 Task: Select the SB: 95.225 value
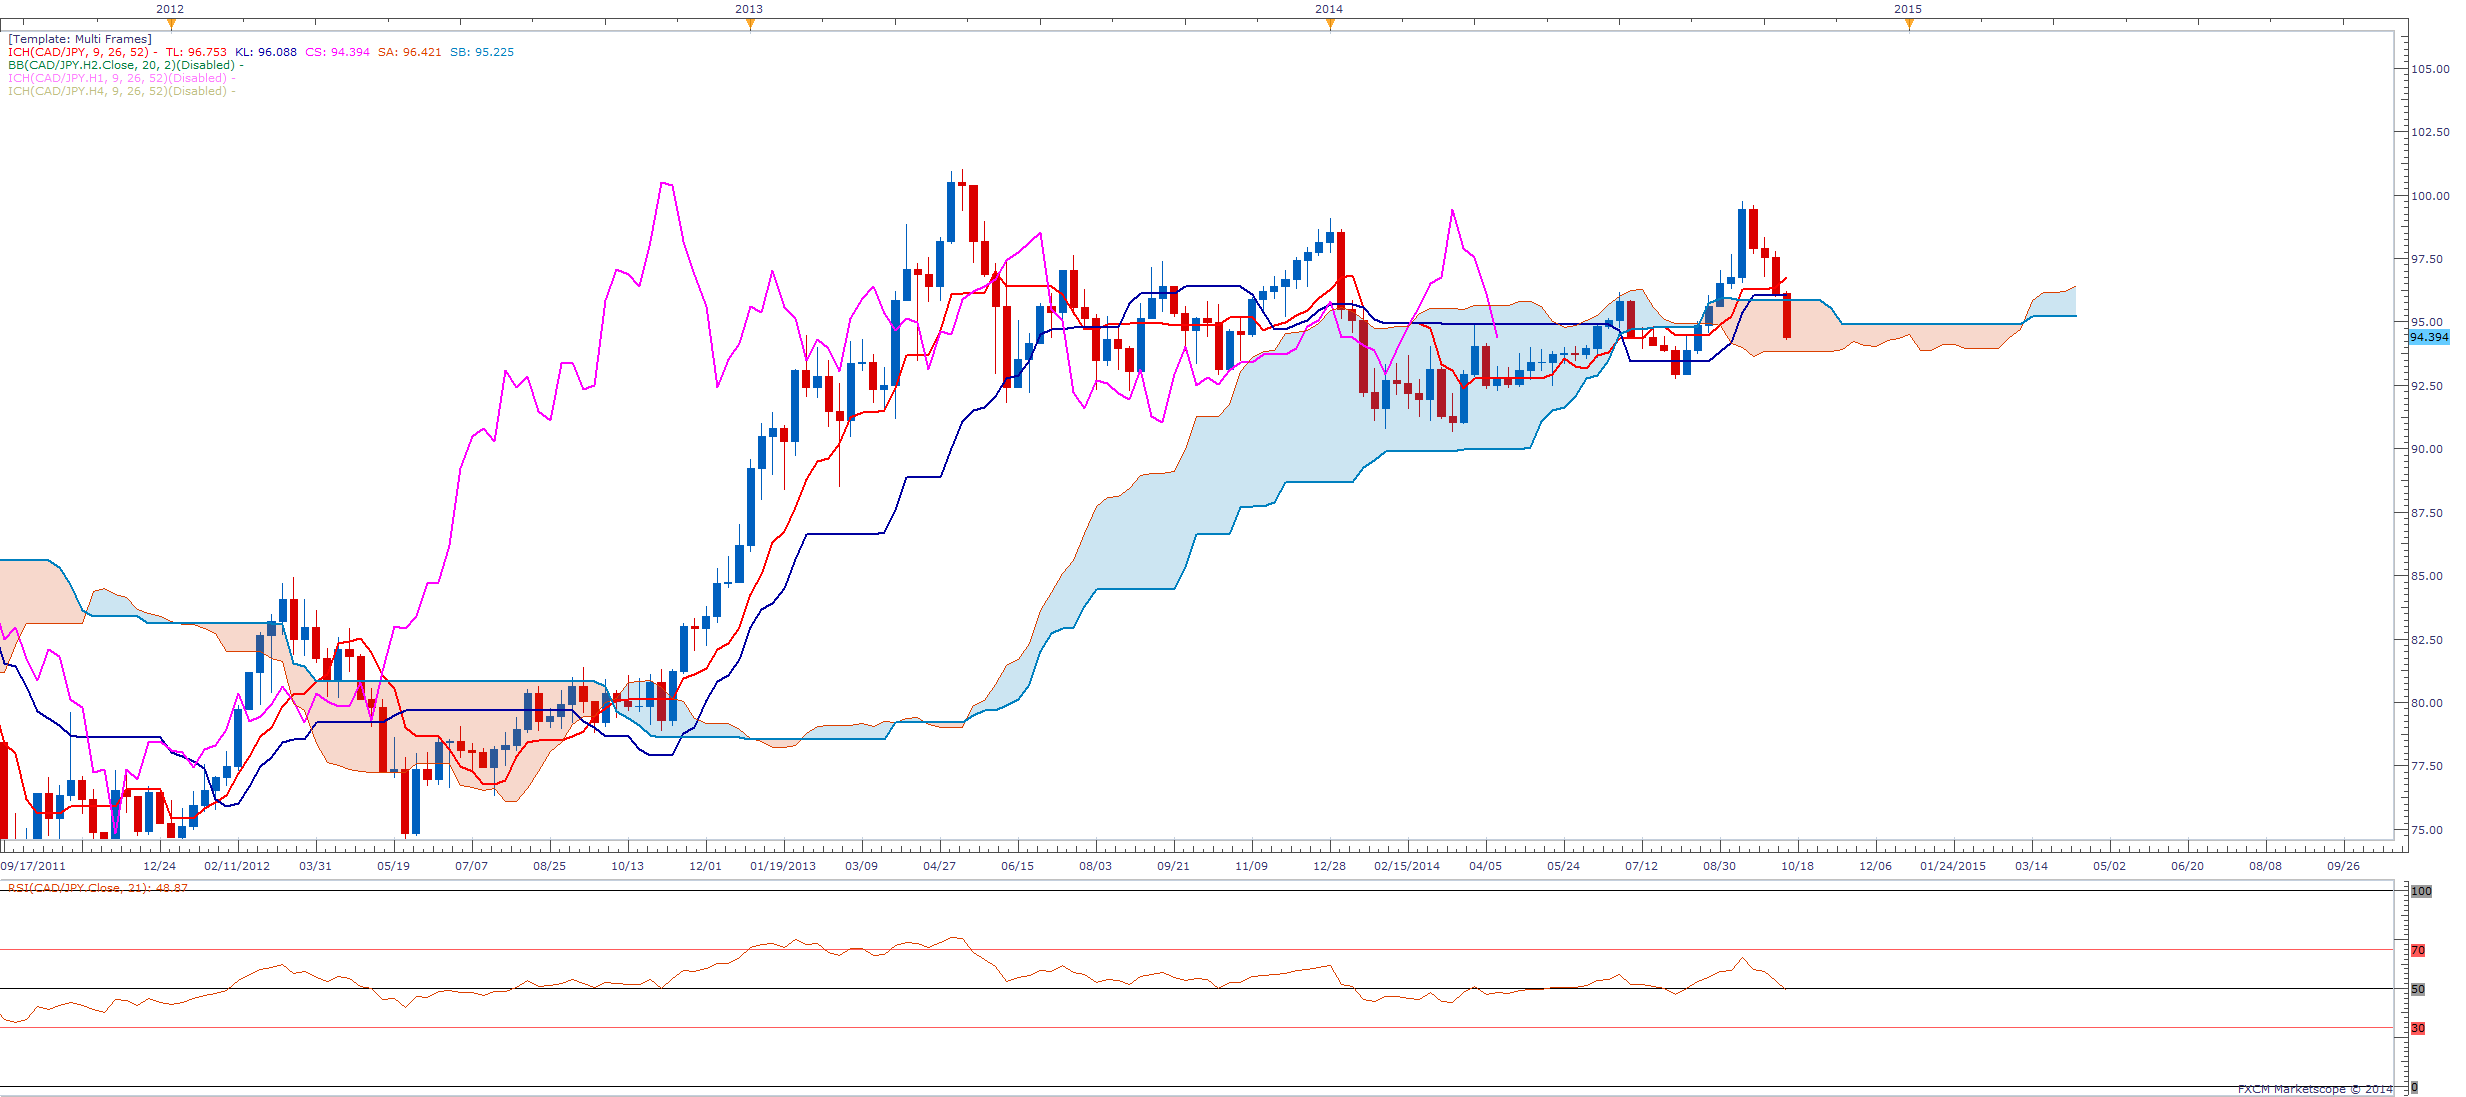click(482, 52)
